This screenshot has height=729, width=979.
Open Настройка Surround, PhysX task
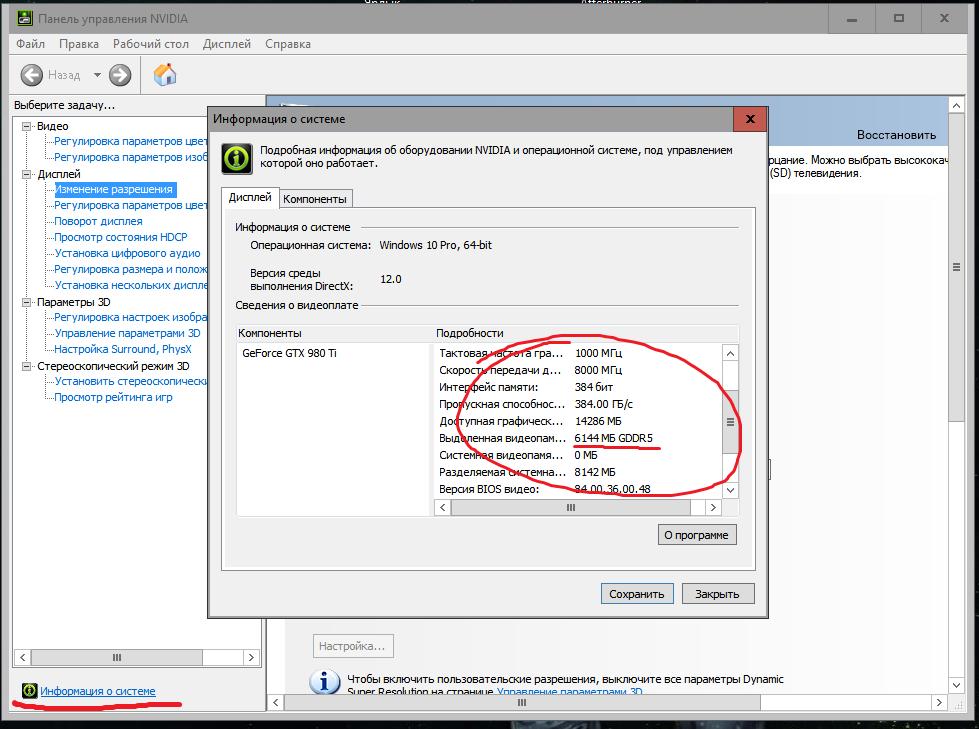click(123, 349)
